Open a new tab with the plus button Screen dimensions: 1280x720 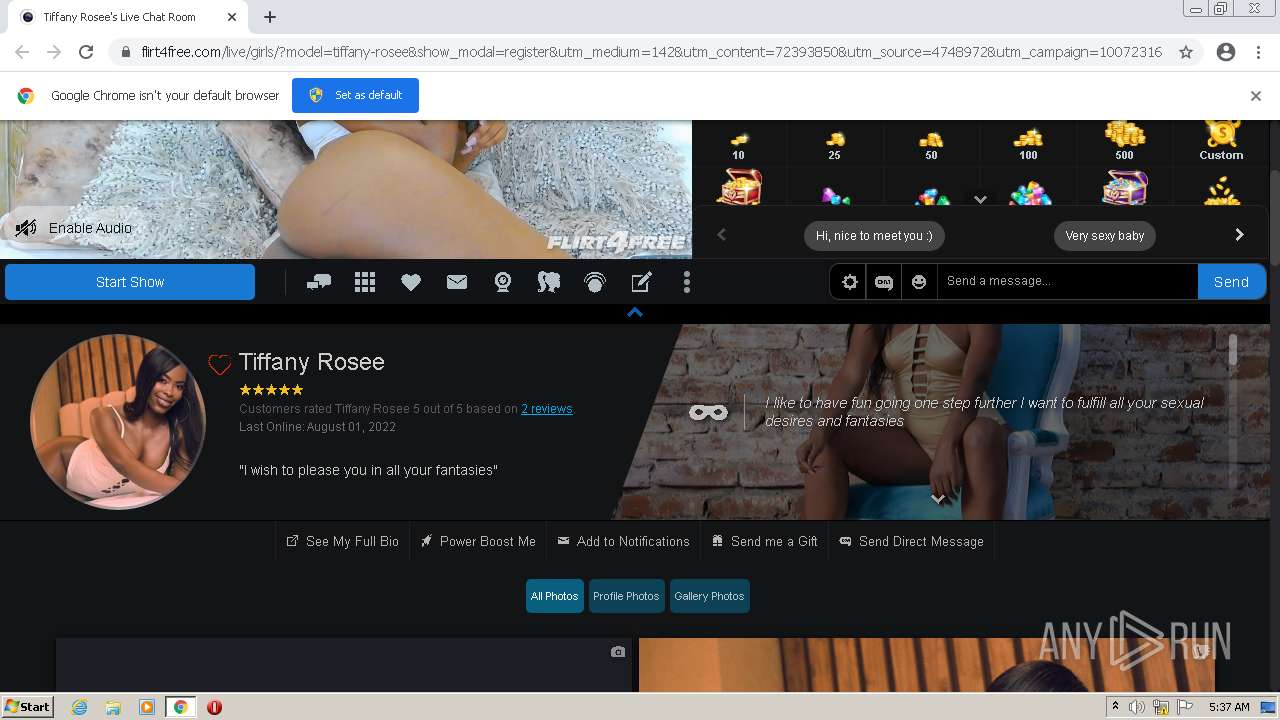coord(270,17)
